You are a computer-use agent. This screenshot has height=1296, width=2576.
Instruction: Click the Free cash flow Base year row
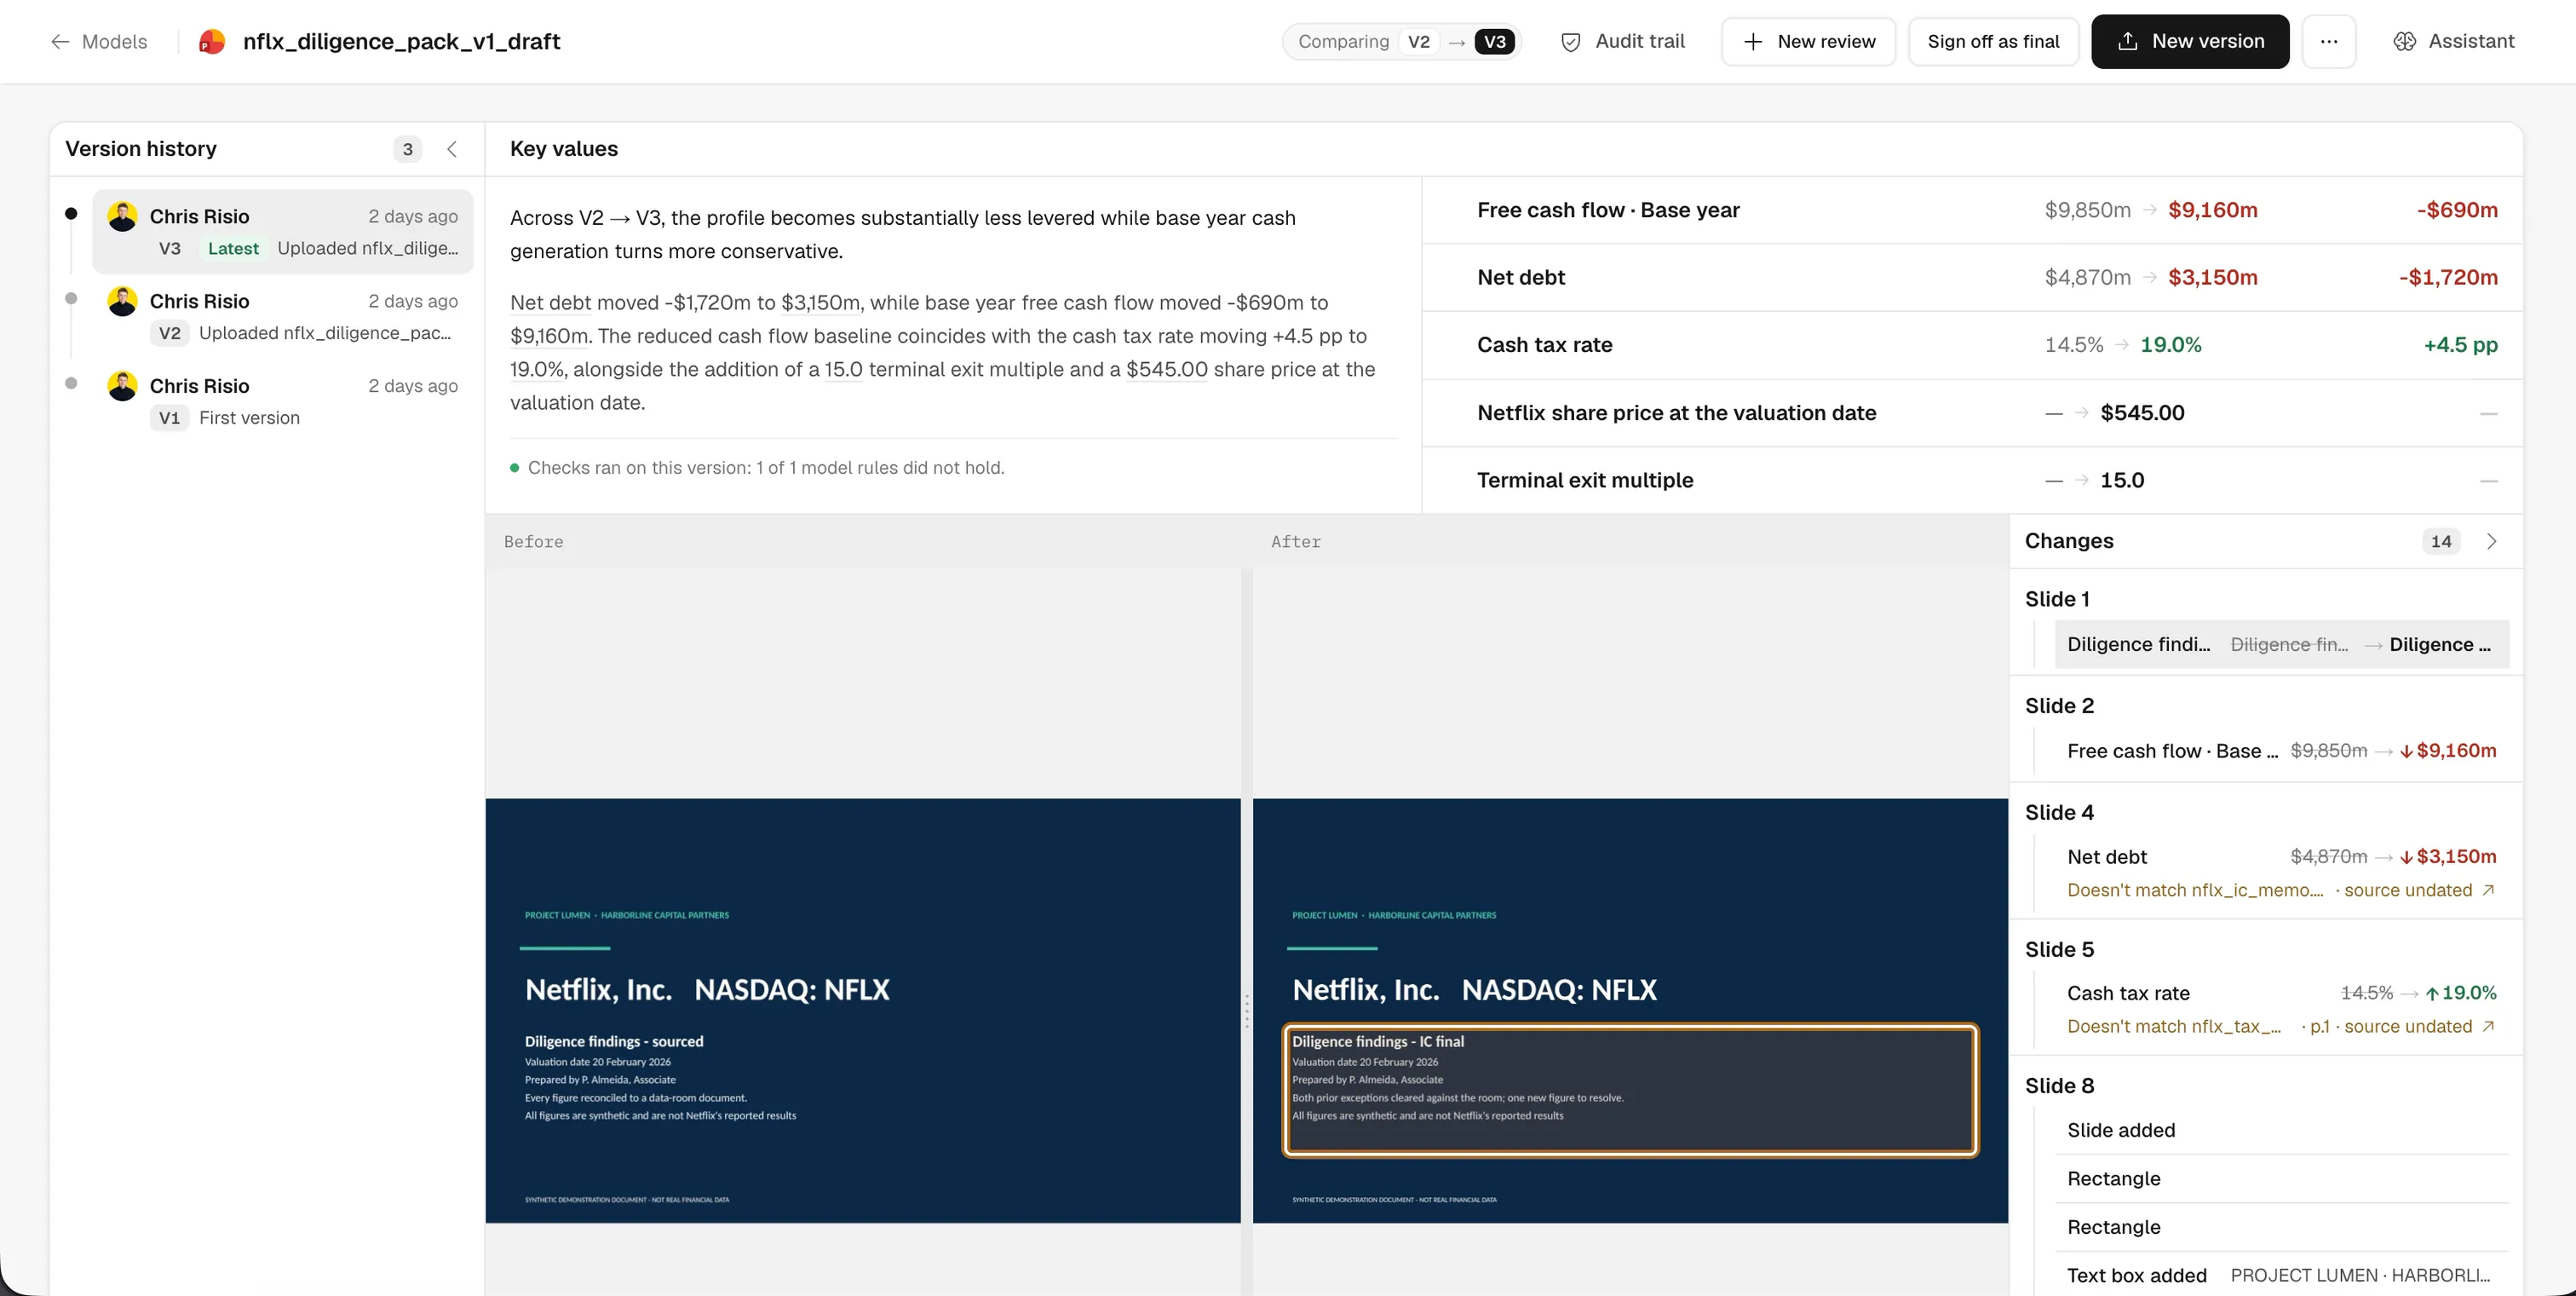1972,210
